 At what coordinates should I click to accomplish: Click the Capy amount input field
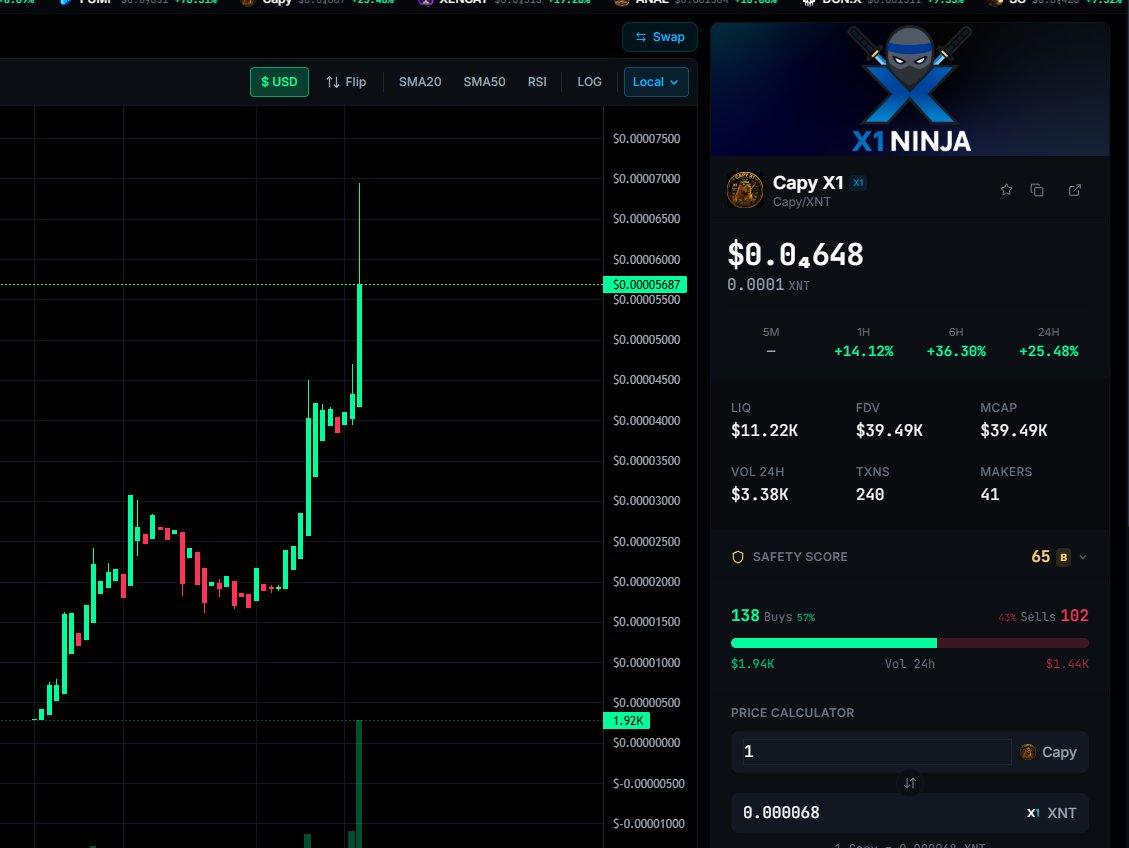(877, 752)
